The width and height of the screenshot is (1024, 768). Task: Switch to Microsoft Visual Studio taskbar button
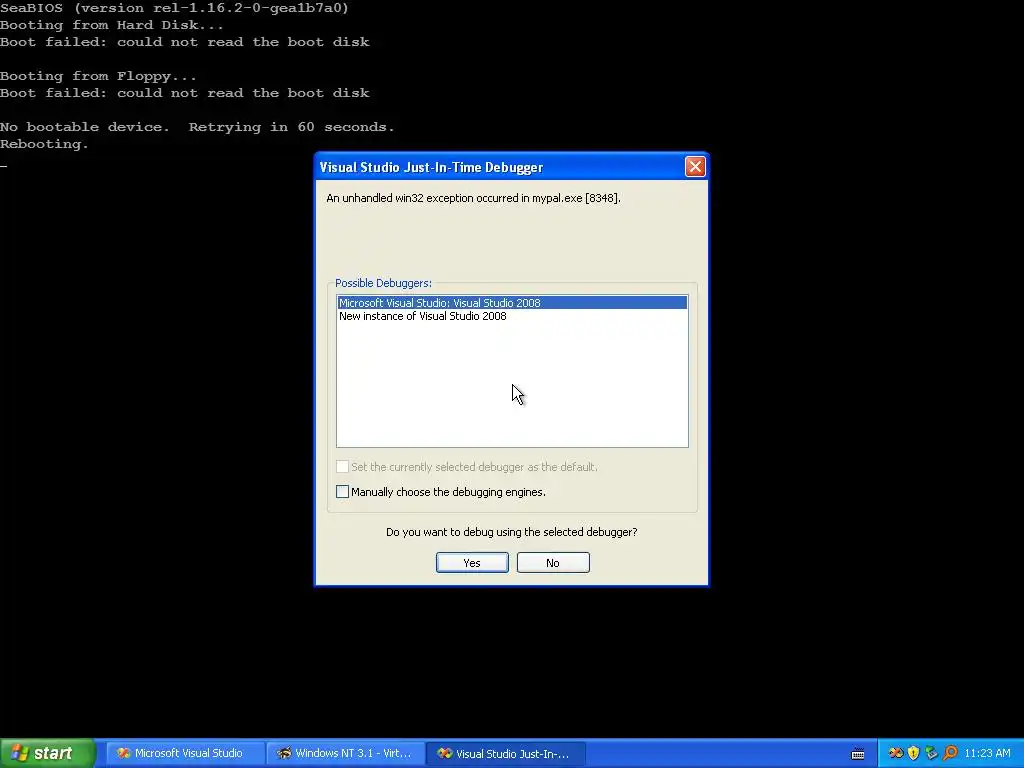pyautogui.click(x=184, y=753)
